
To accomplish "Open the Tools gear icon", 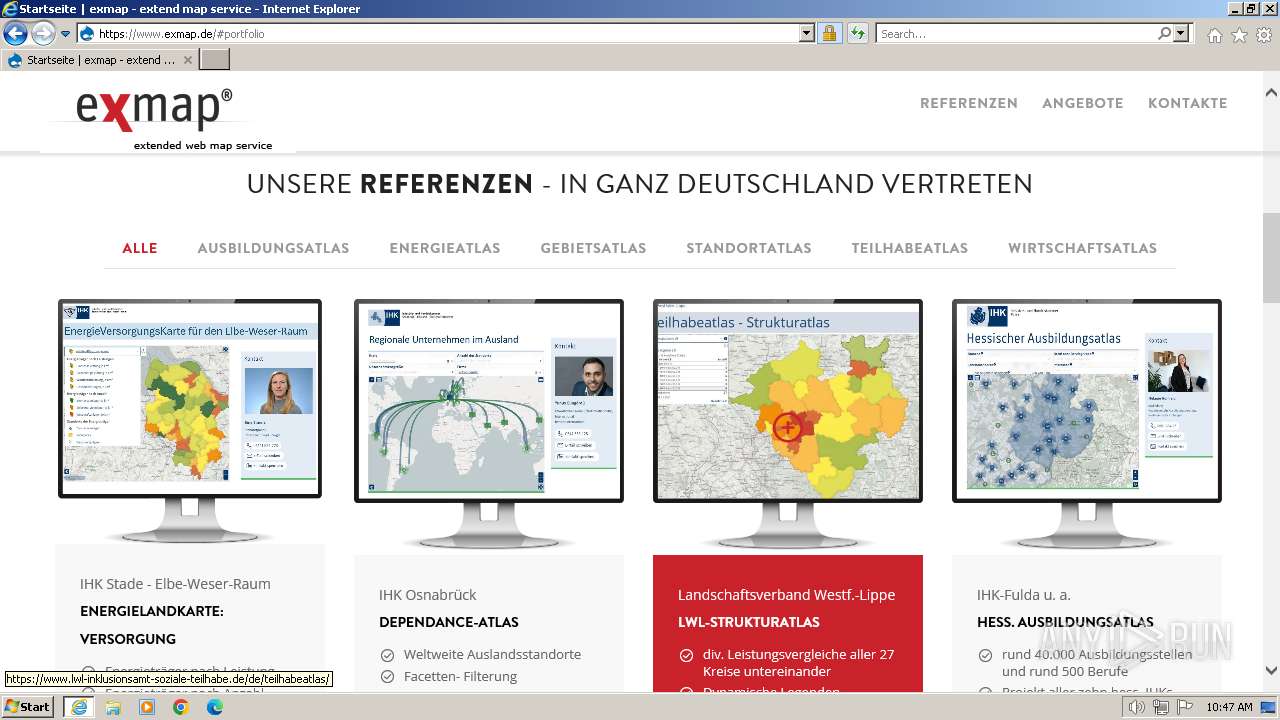I will coord(1264,35).
